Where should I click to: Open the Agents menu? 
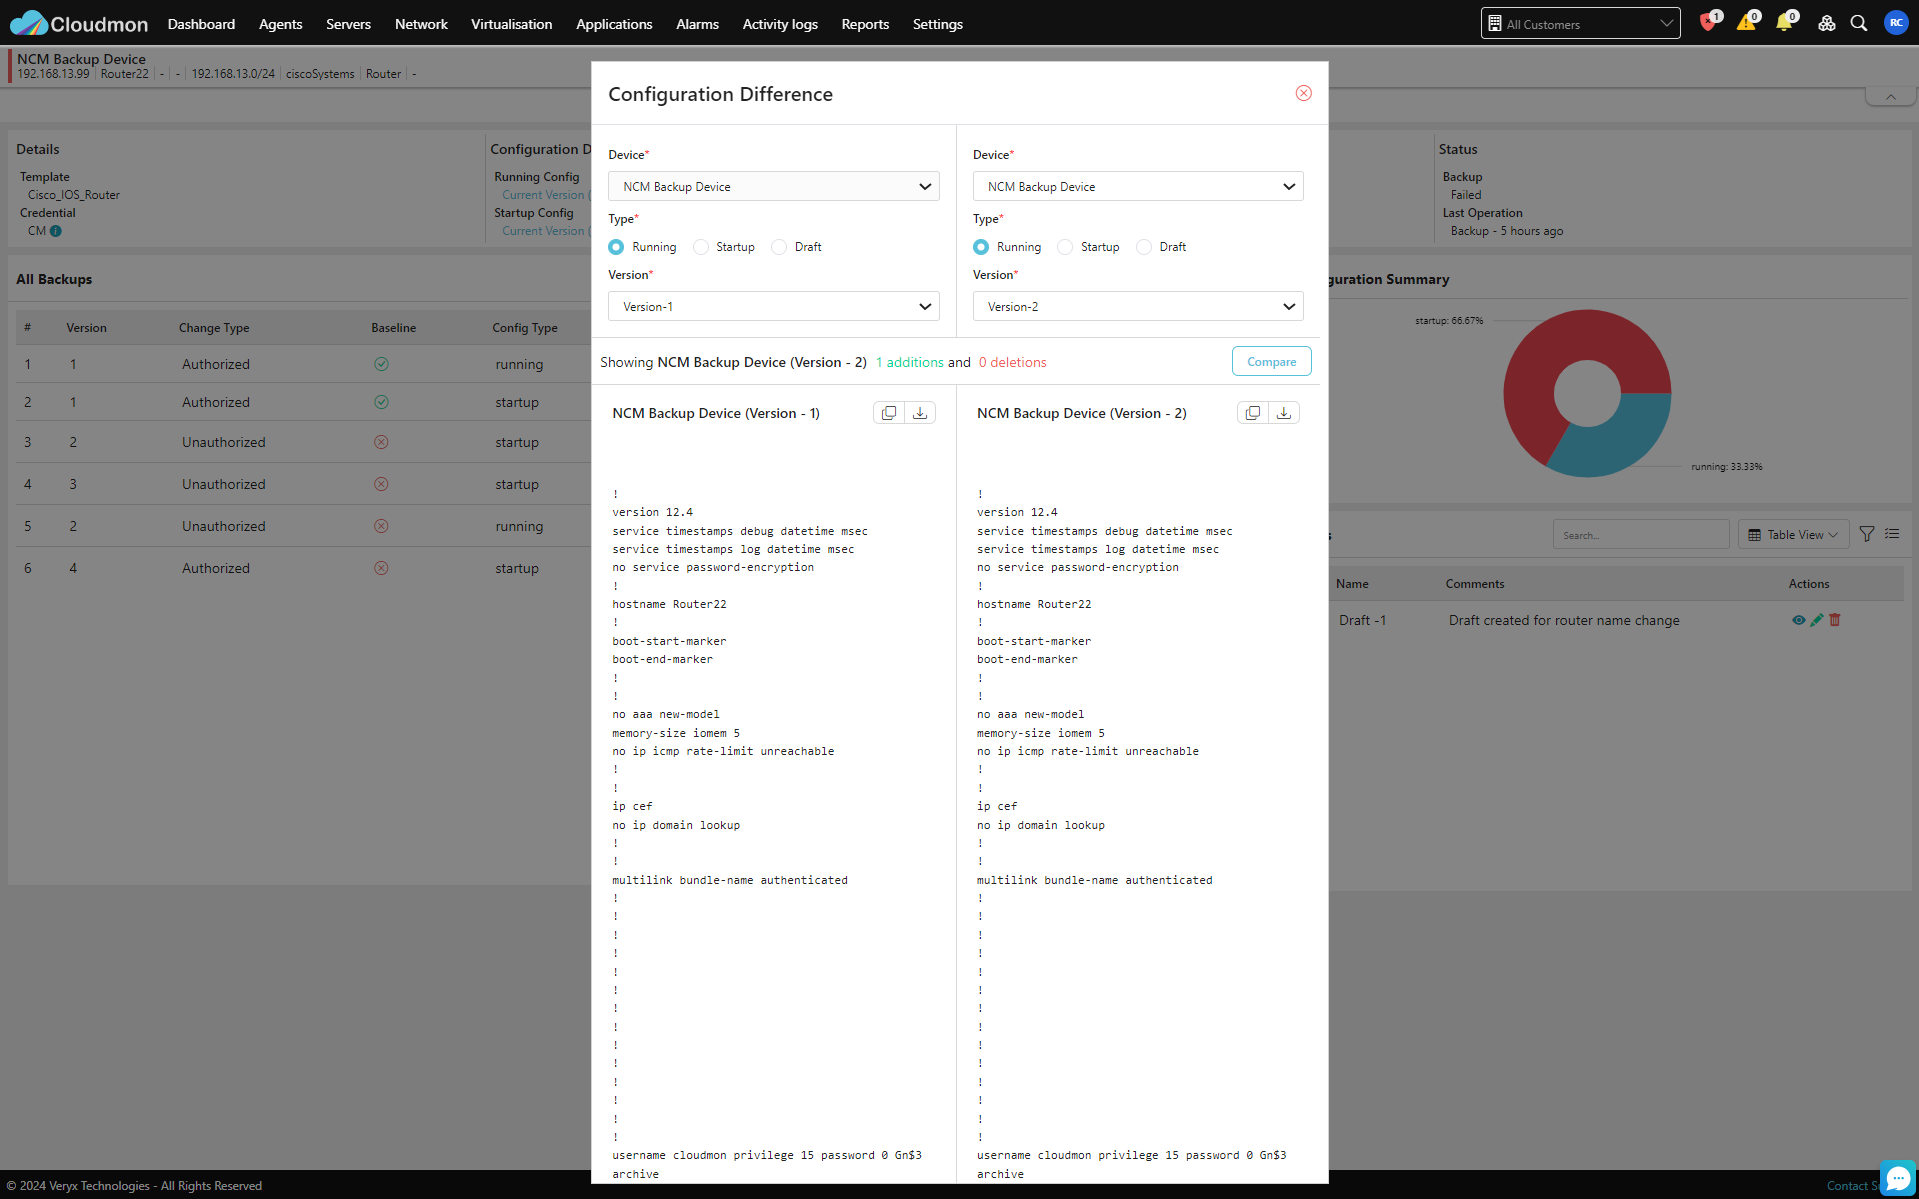pos(280,24)
